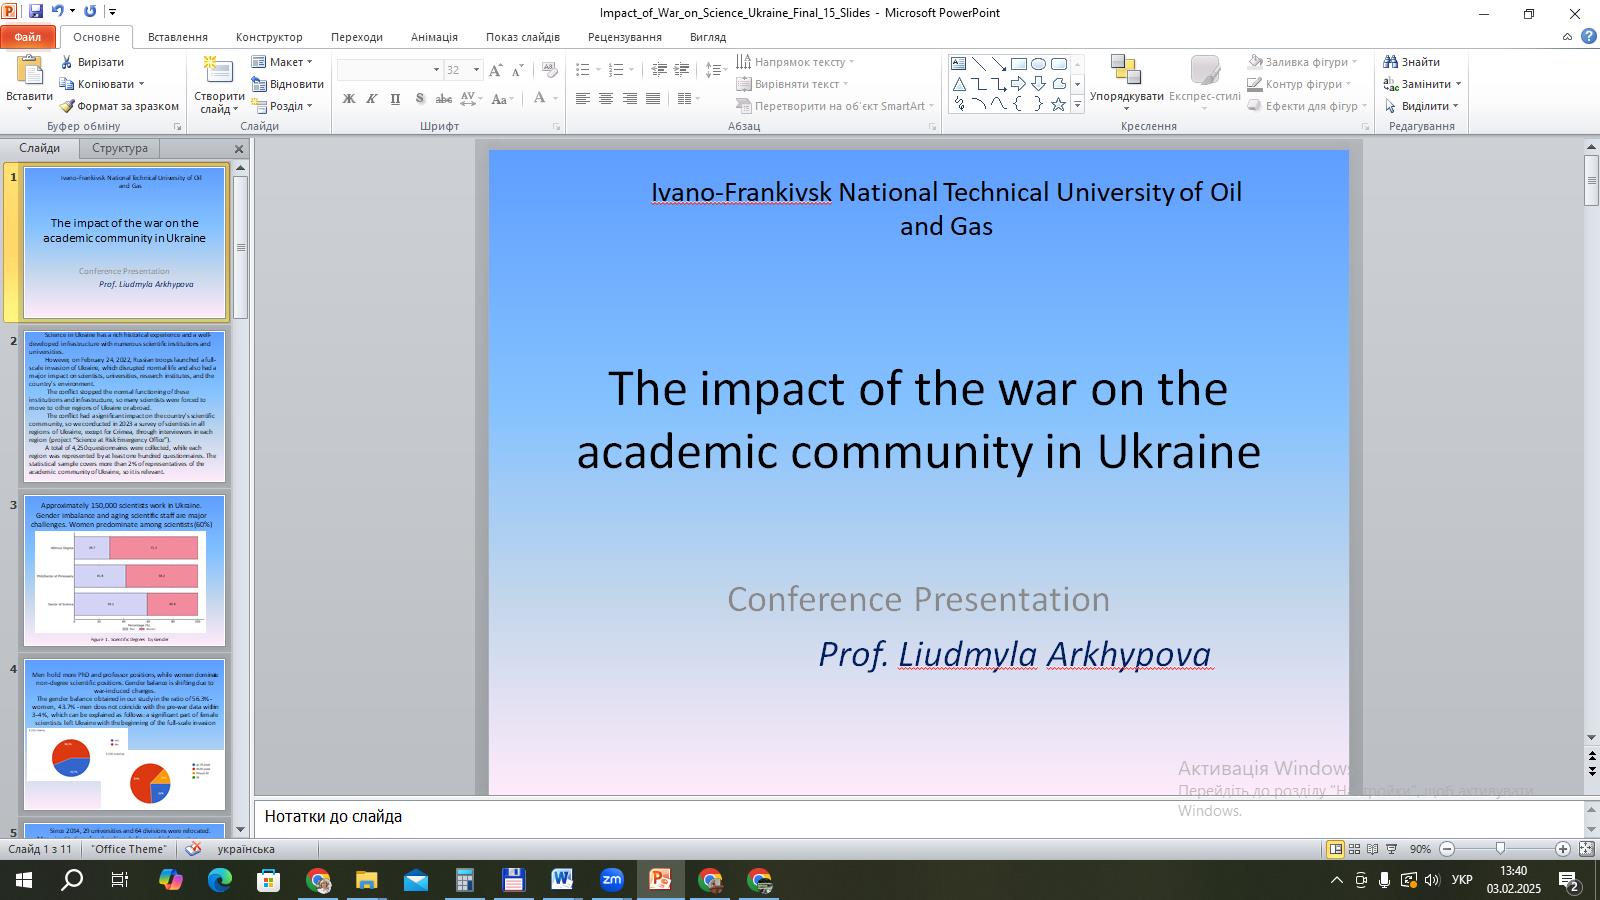Open the Вставлення ribbon tab

[177, 37]
